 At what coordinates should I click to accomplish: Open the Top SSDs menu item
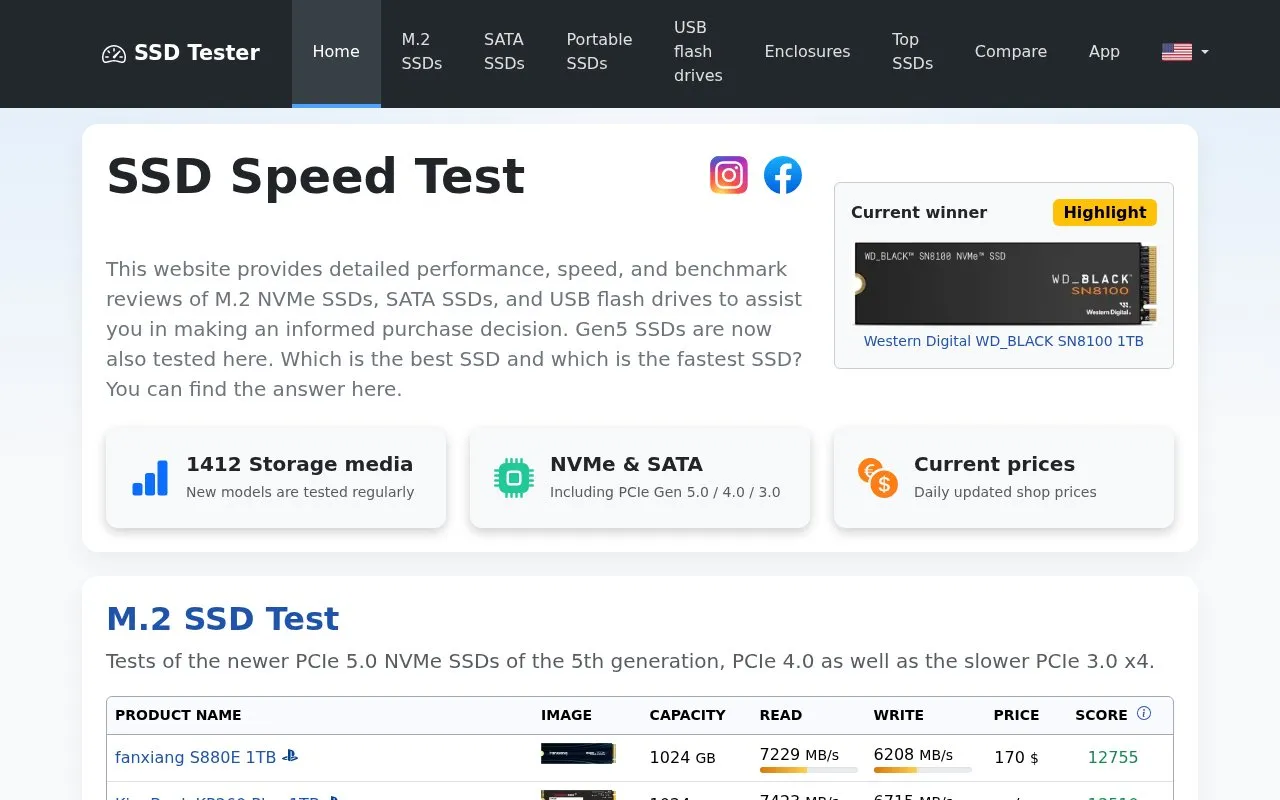[912, 52]
